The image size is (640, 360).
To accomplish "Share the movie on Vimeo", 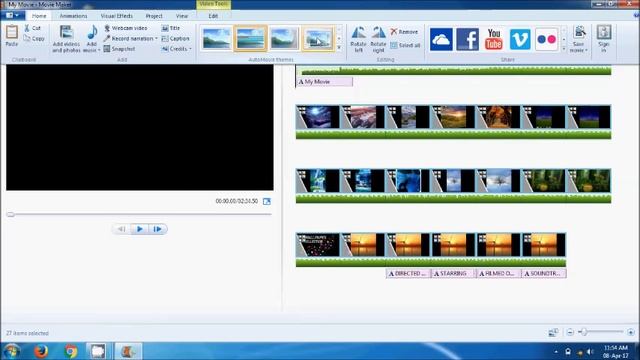I will click(x=520, y=39).
